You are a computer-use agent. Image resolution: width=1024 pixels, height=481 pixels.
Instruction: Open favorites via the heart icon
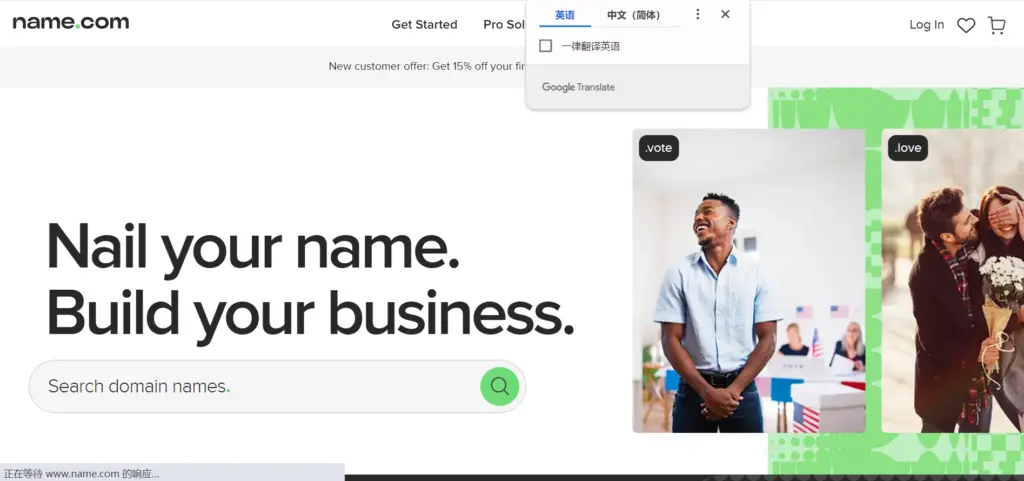(966, 25)
